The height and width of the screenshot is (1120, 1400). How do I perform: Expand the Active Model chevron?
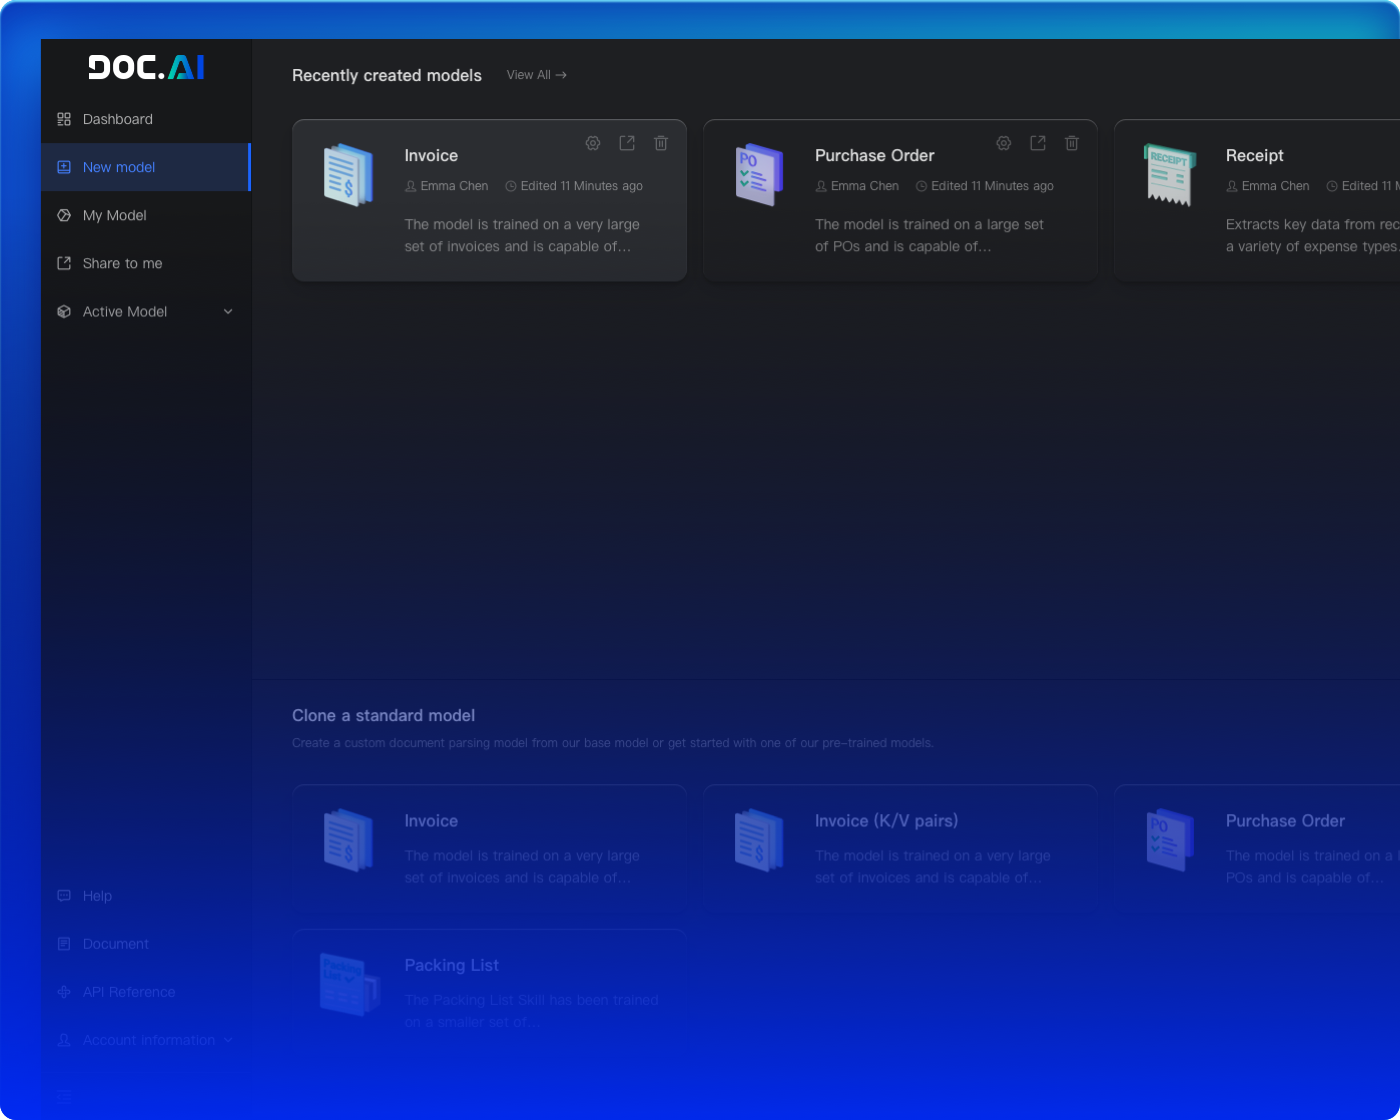228,312
